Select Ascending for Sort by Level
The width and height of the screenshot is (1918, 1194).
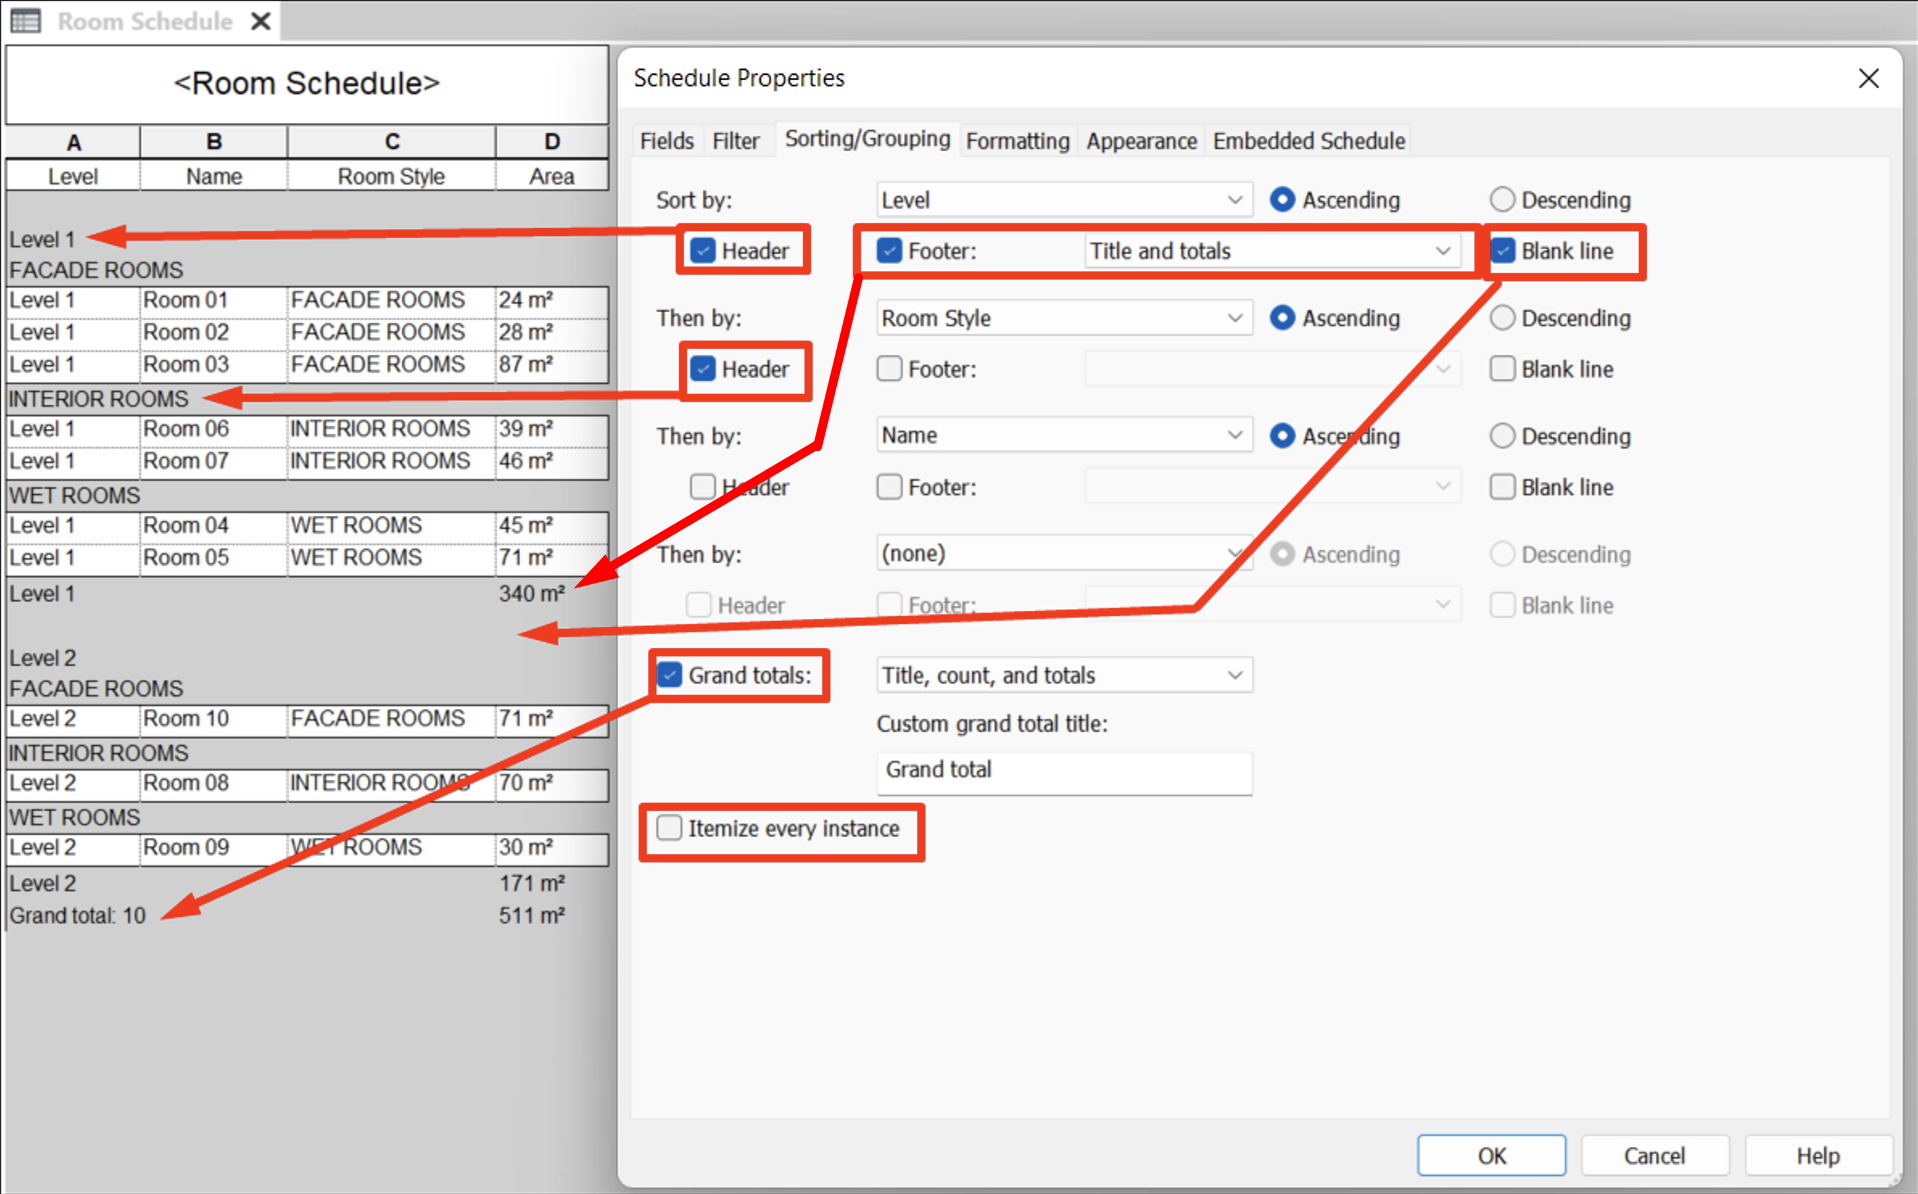coord(1282,200)
